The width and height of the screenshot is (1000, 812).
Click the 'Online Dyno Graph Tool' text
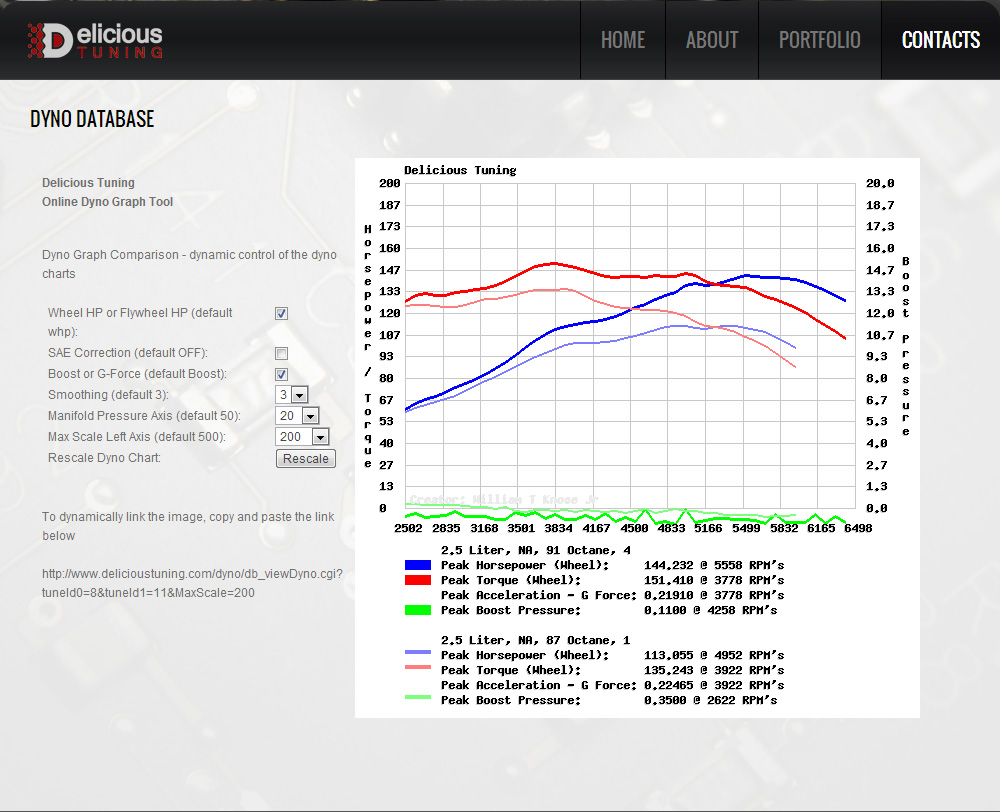click(107, 202)
